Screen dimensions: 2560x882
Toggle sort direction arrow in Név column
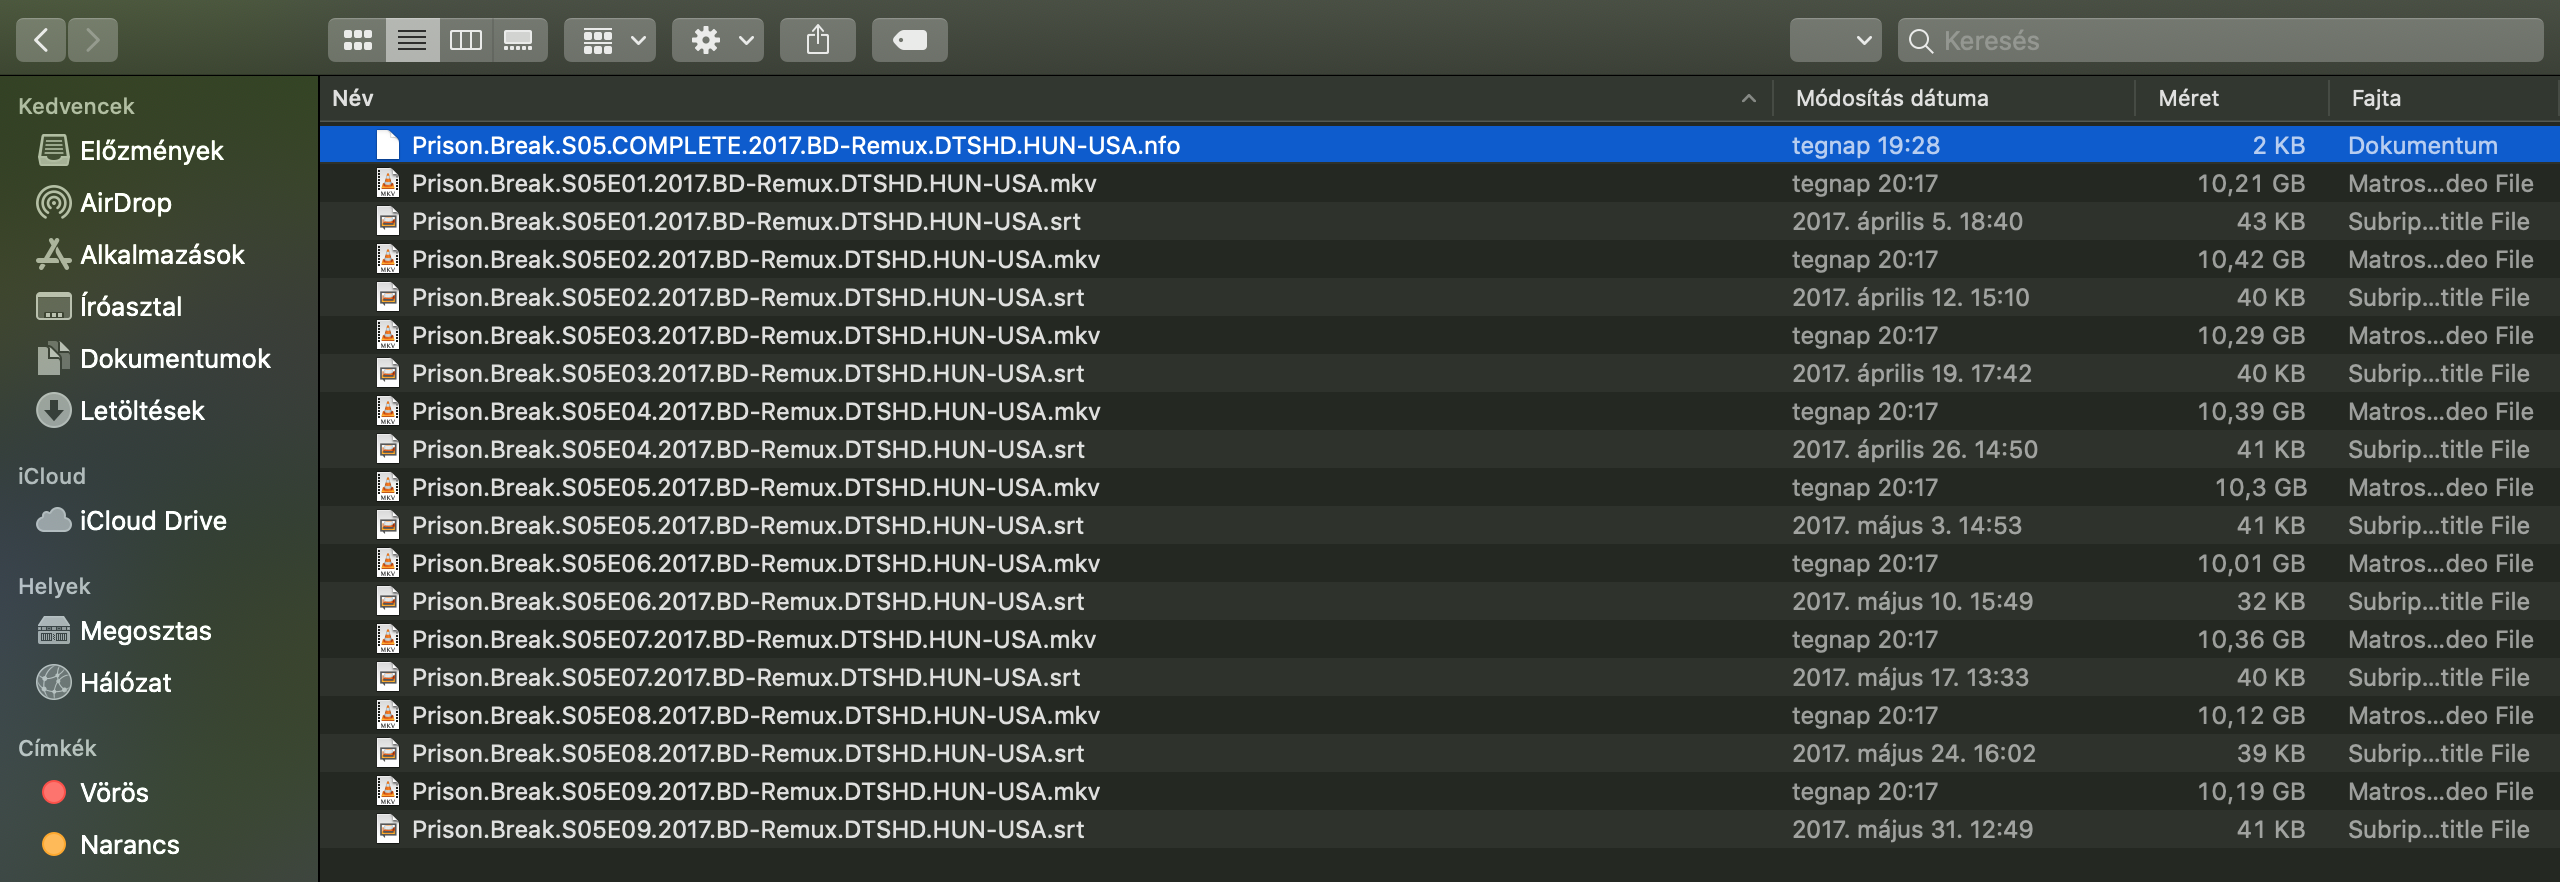coord(1749,98)
